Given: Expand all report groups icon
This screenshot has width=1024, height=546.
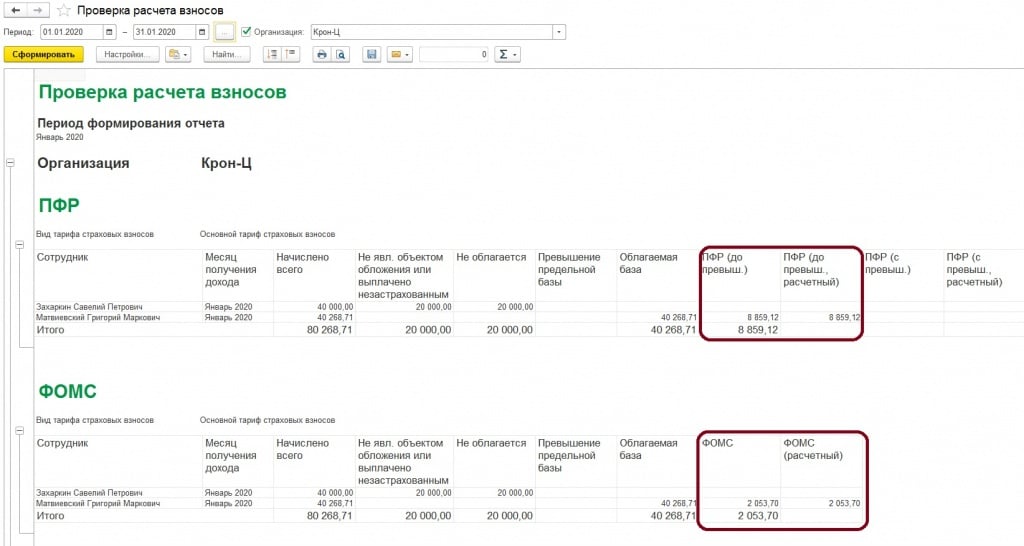Looking at the screenshot, I should pyautogui.click(x=270, y=54).
